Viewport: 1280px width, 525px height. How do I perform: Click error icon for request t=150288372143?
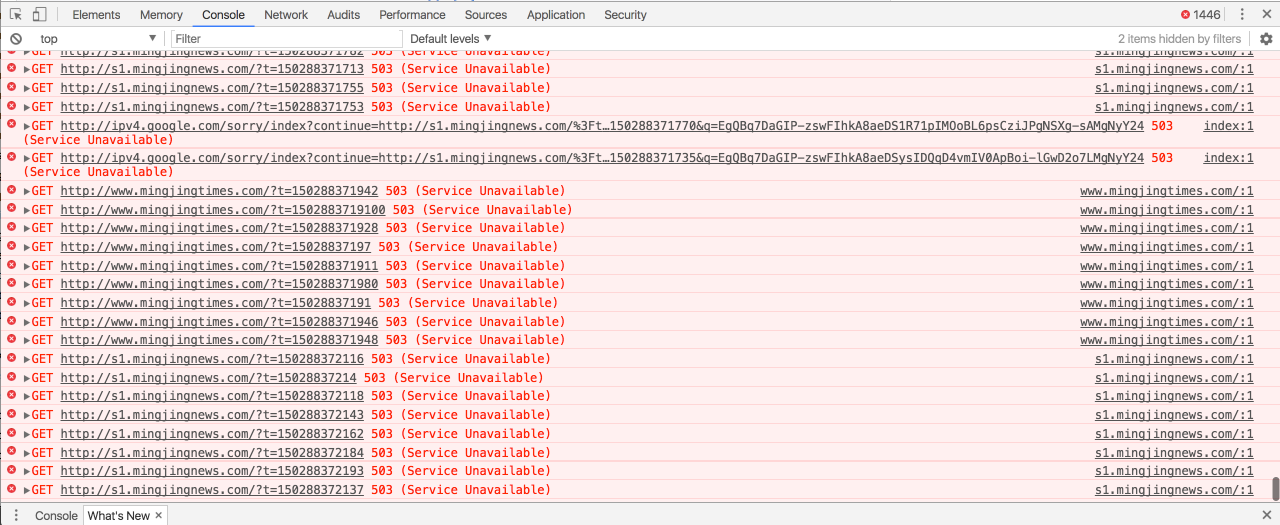[12, 414]
